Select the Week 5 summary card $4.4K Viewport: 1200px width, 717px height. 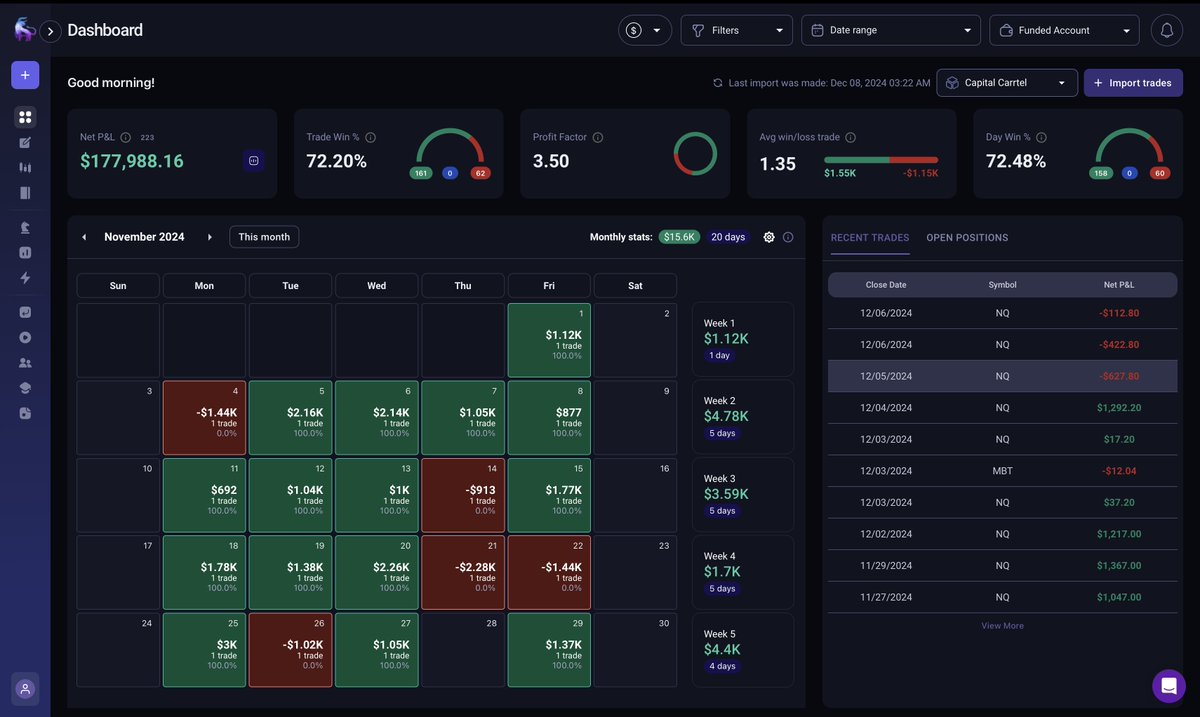coord(743,650)
